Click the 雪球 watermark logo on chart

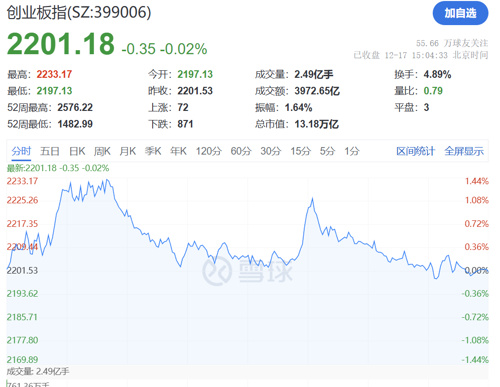(x=247, y=271)
